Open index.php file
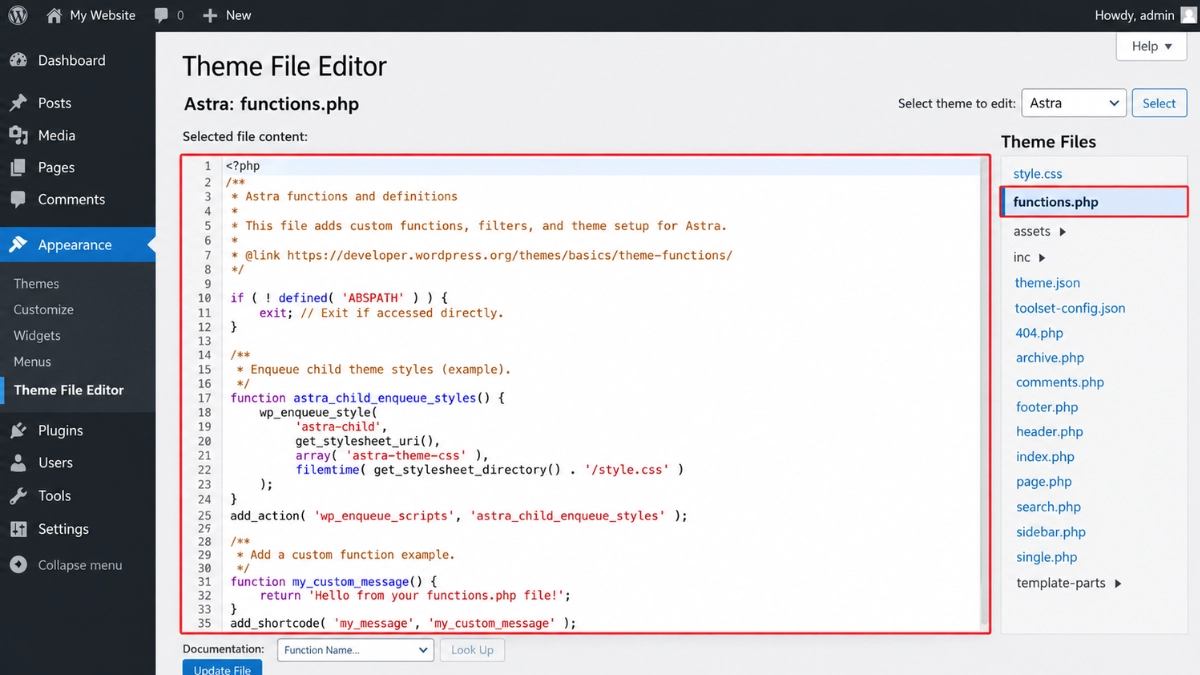The width and height of the screenshot is (1200, 675). click(x=1045, y=457)
